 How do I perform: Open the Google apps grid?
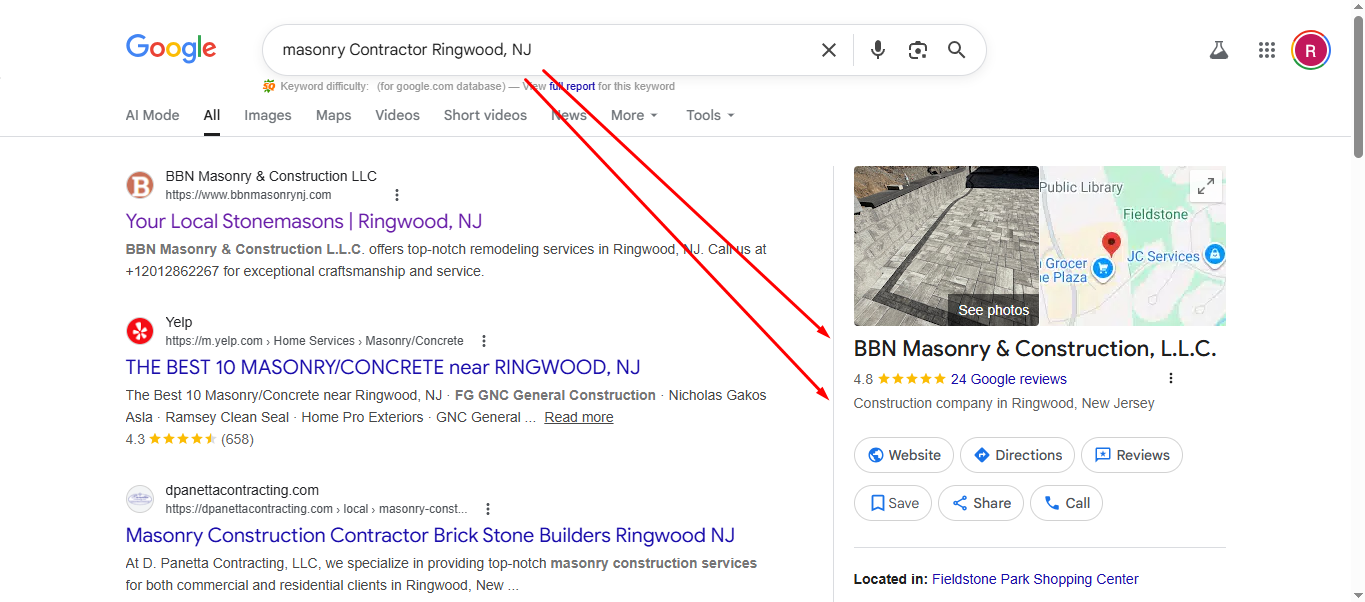pyautogui.click(x=1267, y=50)
